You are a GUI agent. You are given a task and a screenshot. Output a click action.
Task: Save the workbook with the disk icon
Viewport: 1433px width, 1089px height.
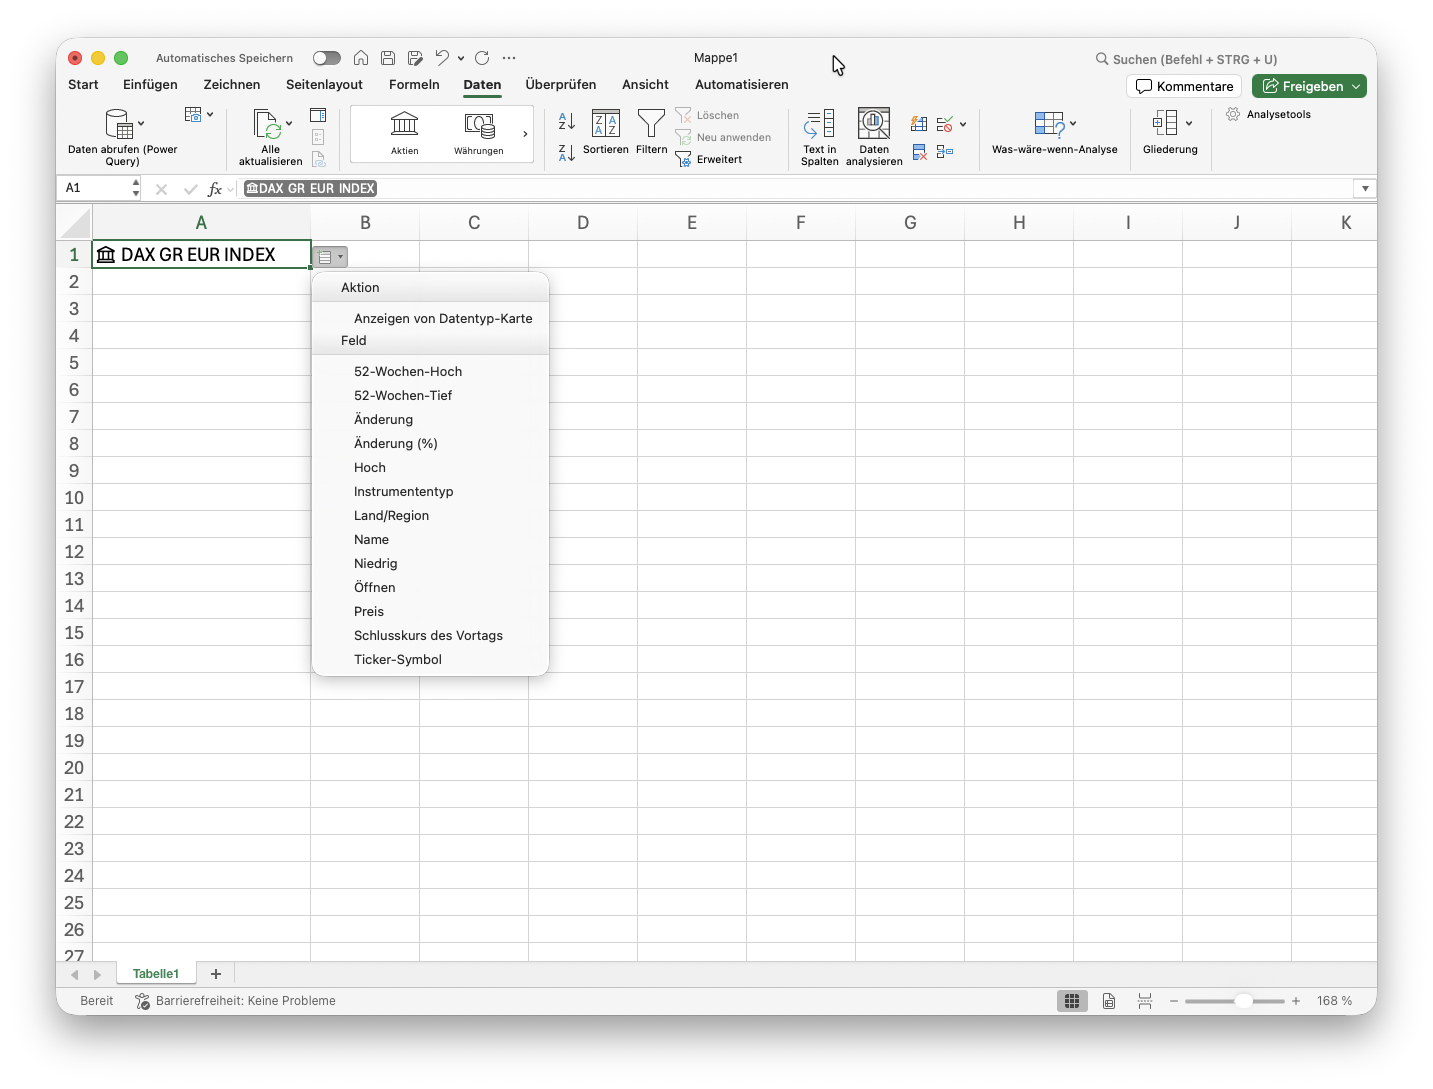coord(388,58)
